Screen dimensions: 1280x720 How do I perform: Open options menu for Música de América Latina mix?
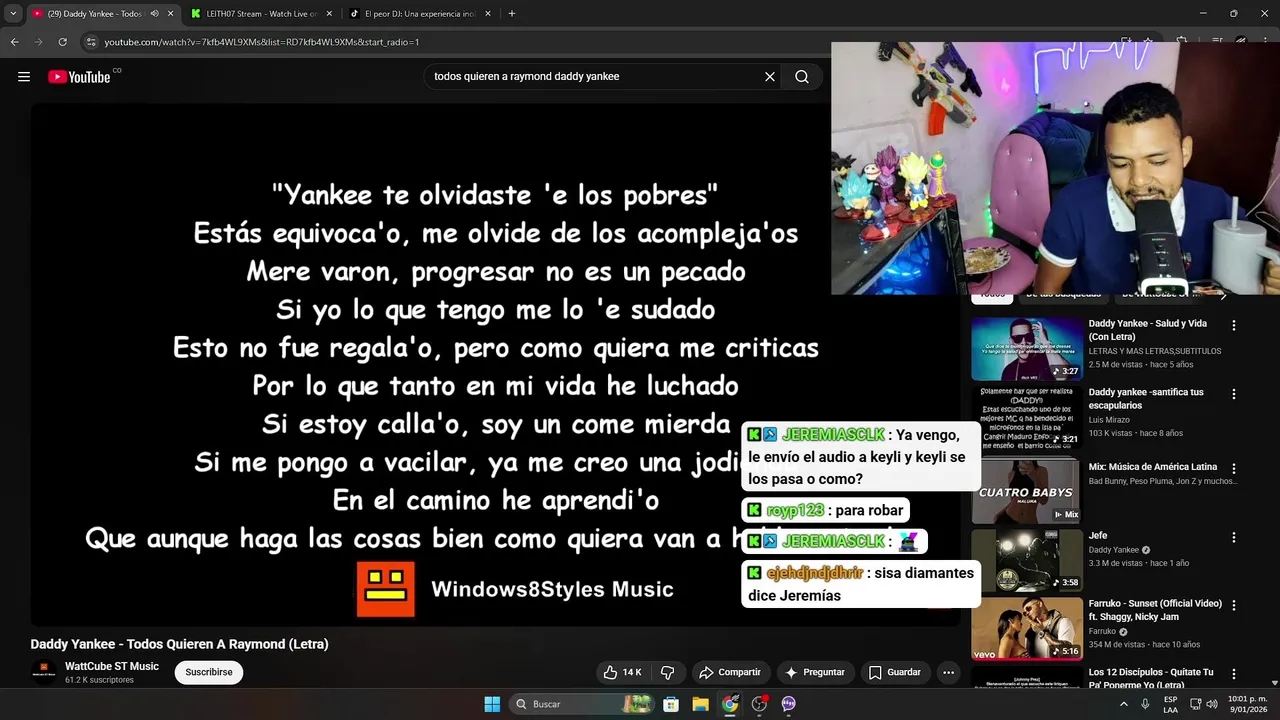pos(1234,468)
